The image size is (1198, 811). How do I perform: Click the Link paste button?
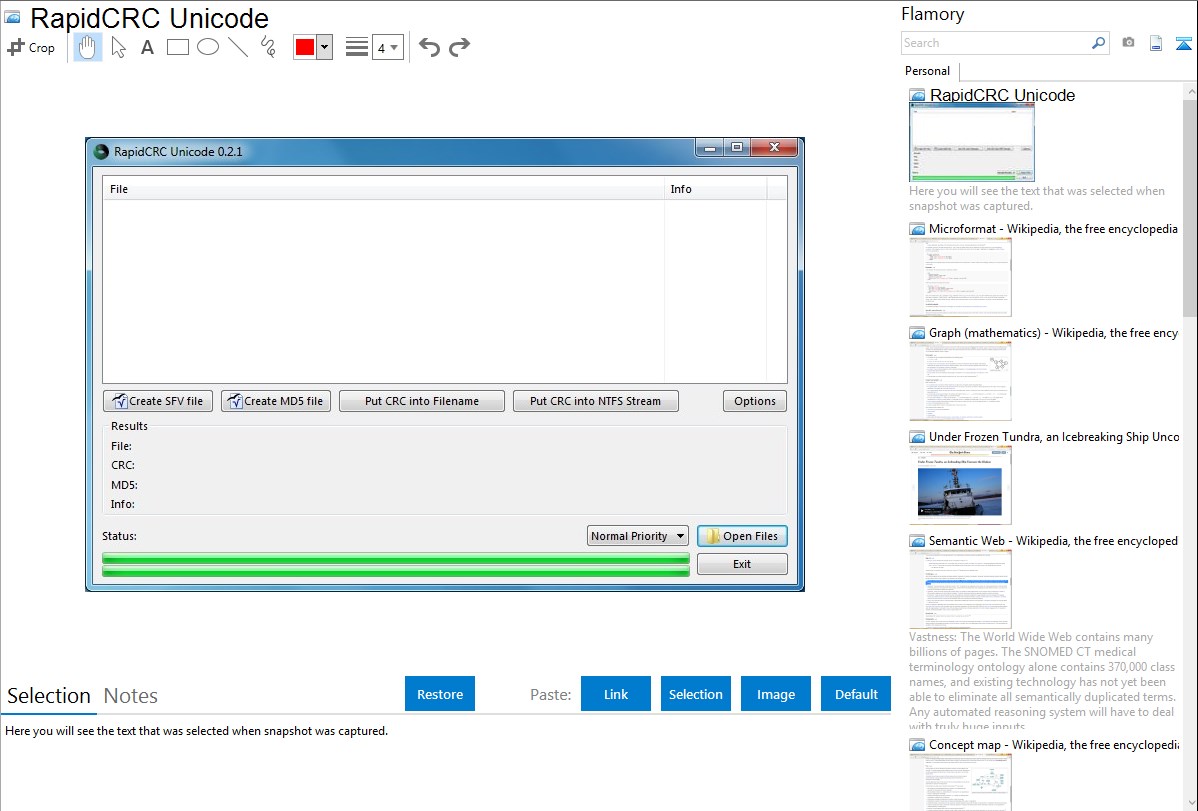pos(616,694)
